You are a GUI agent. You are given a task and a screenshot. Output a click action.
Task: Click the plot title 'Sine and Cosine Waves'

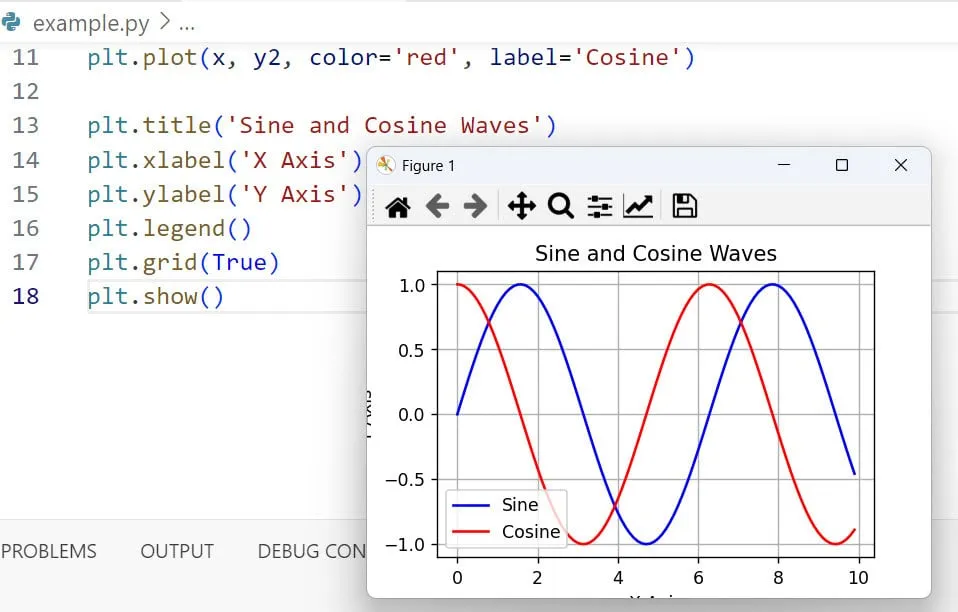(x=656, y=253)
